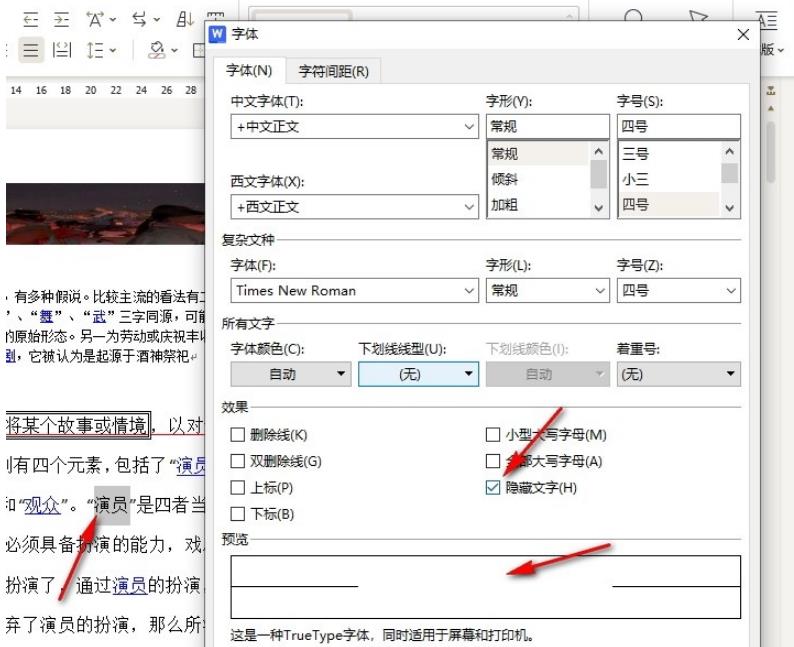
Task: Check the 小型大写字母(M) small caps checkbox
Action: (493, 434)
